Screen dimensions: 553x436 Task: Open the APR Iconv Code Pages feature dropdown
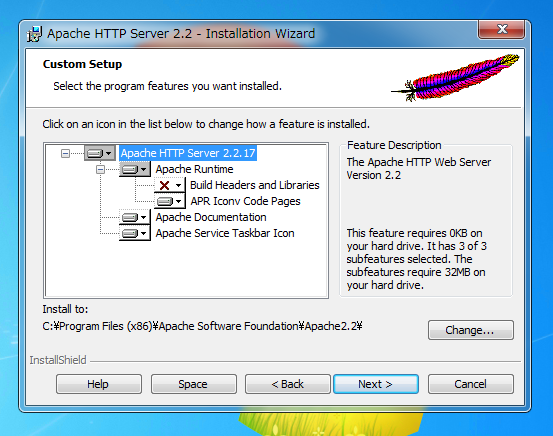click(170, 201)
